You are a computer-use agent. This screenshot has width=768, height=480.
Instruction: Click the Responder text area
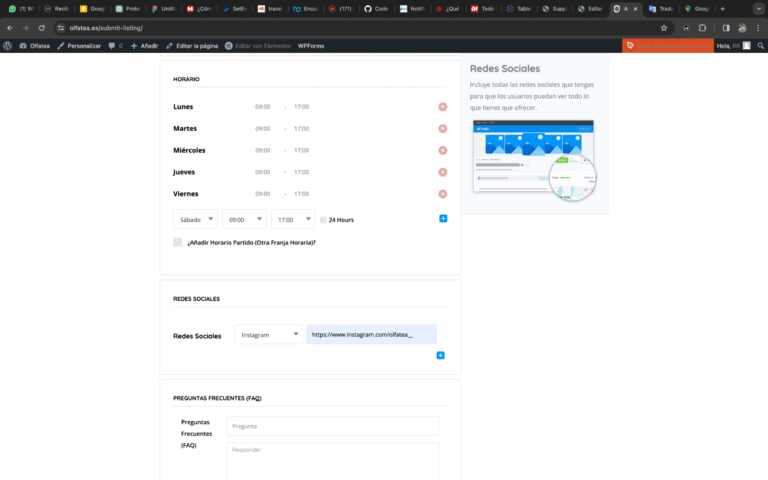[333, 461]
